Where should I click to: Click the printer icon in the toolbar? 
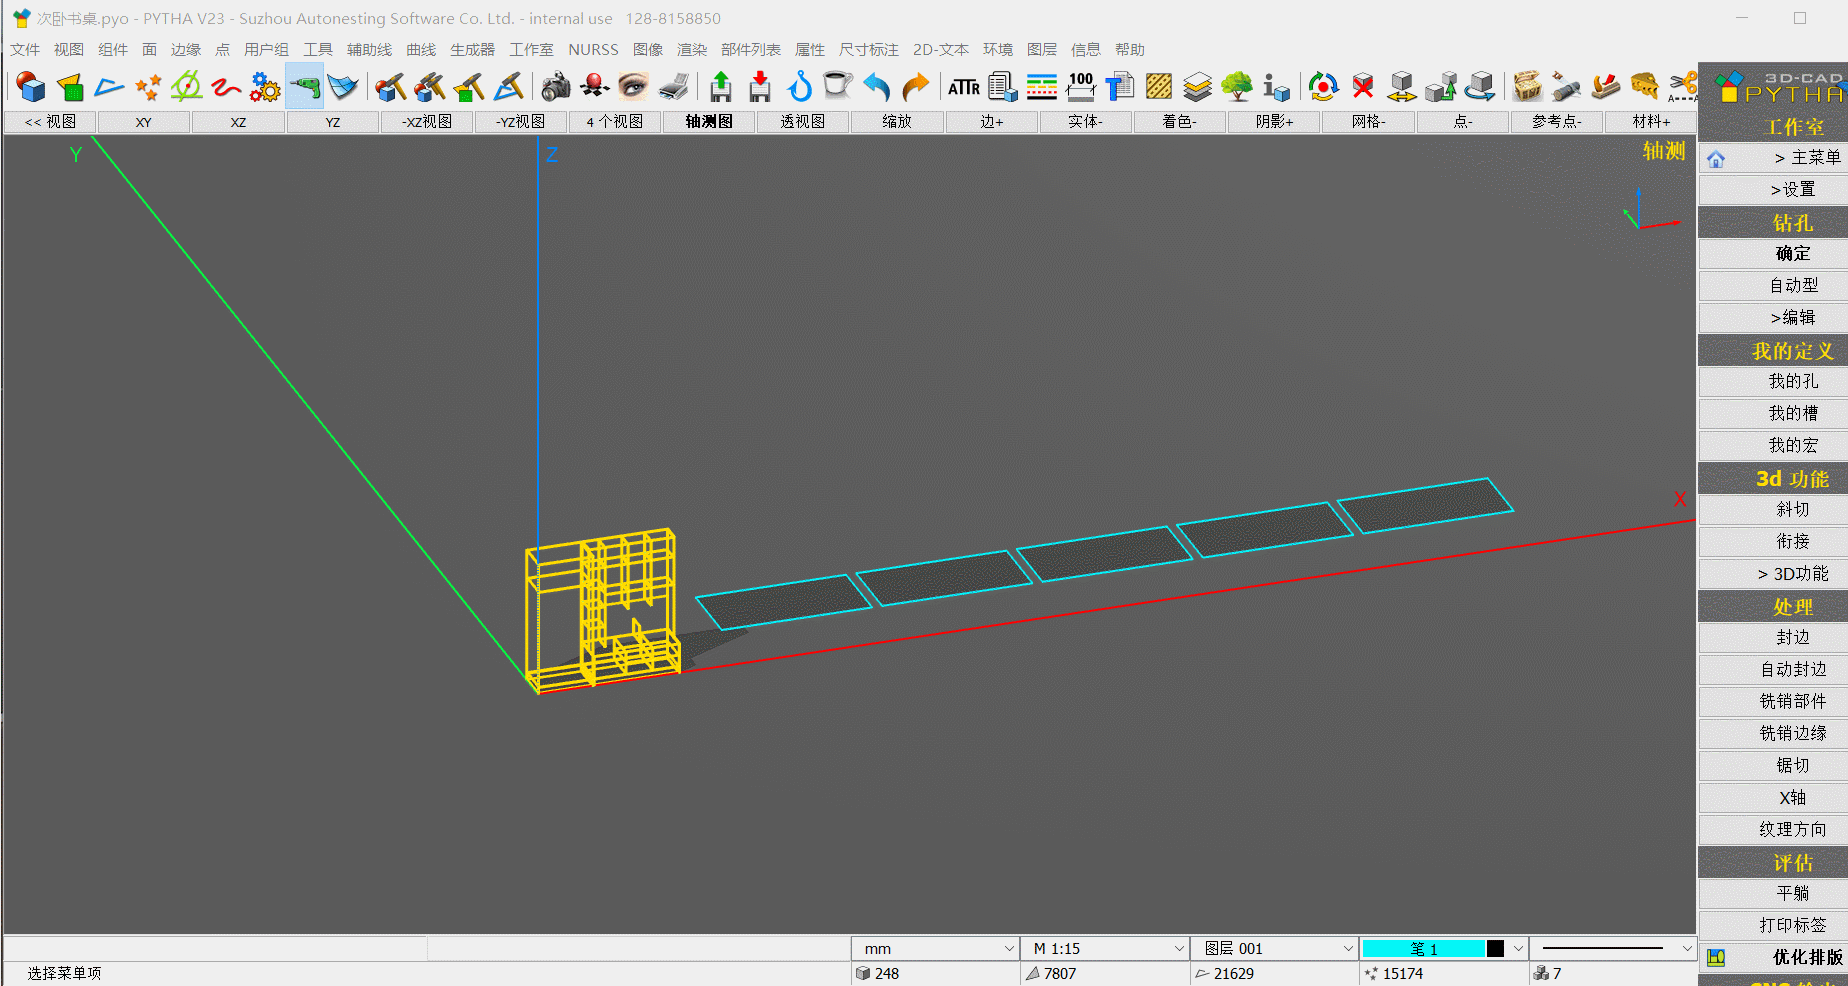[x=673, y=87]
